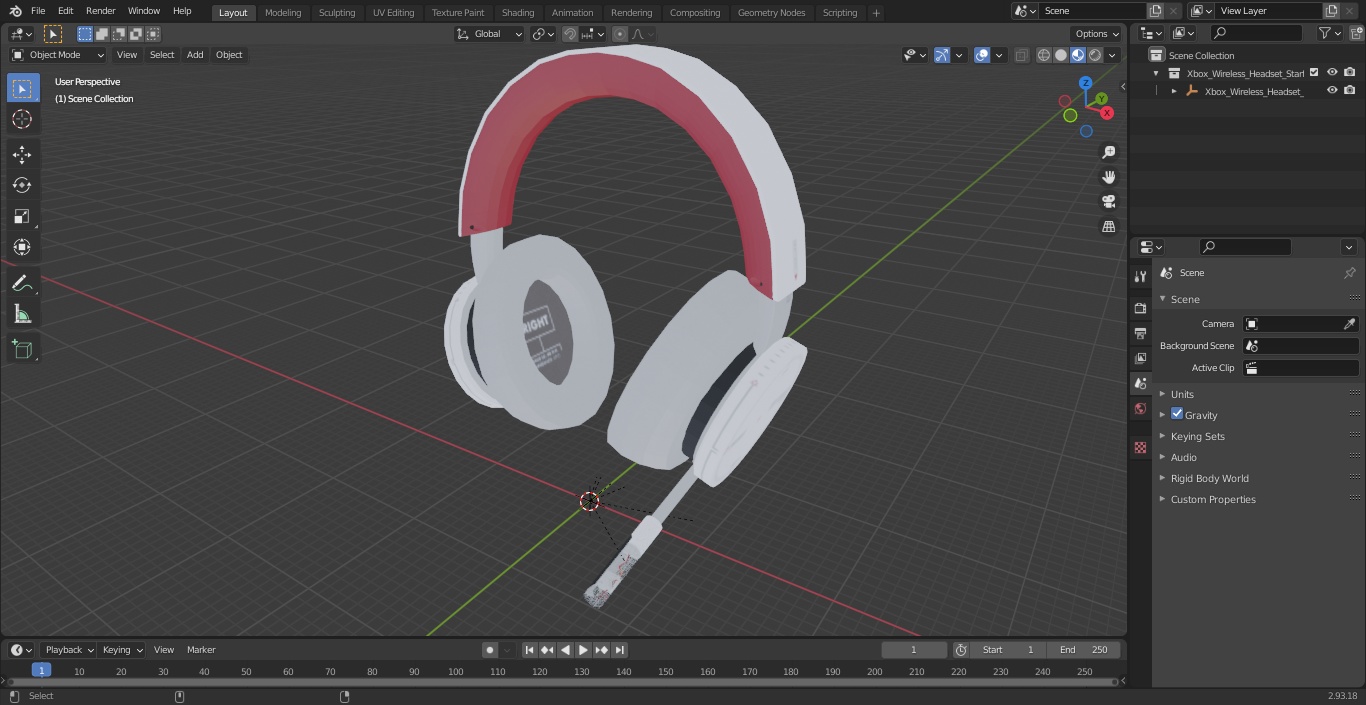
Task: Click new scene icon beside Scene field
Action: tap(1155, 11)
